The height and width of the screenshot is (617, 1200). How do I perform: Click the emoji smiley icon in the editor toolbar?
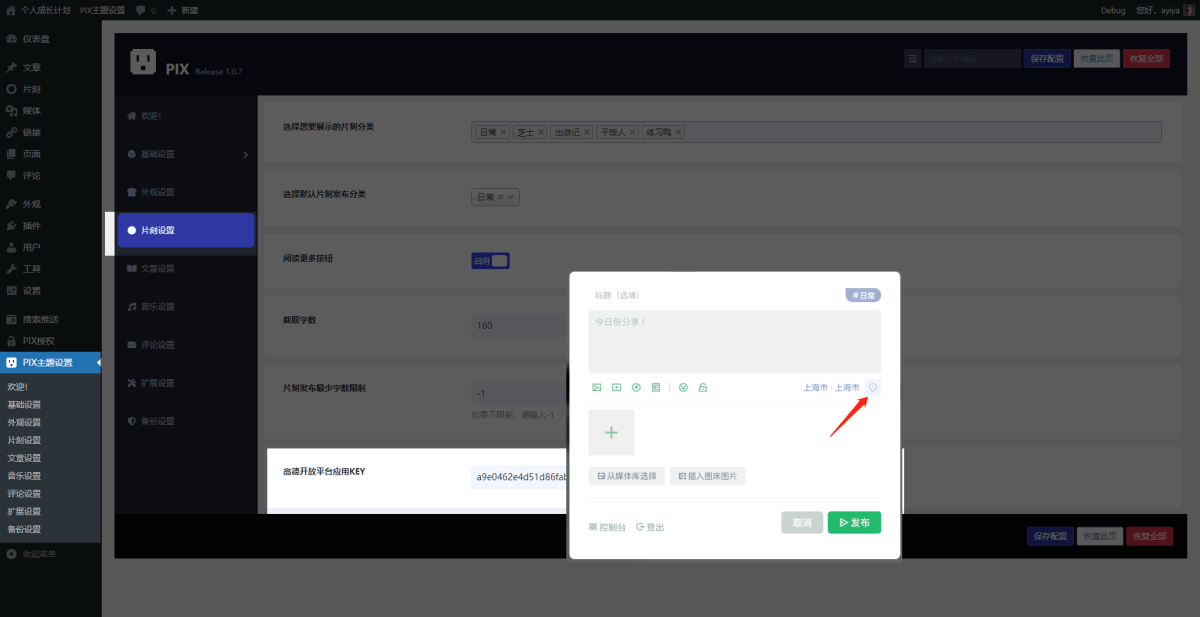[x=683, y=387]
